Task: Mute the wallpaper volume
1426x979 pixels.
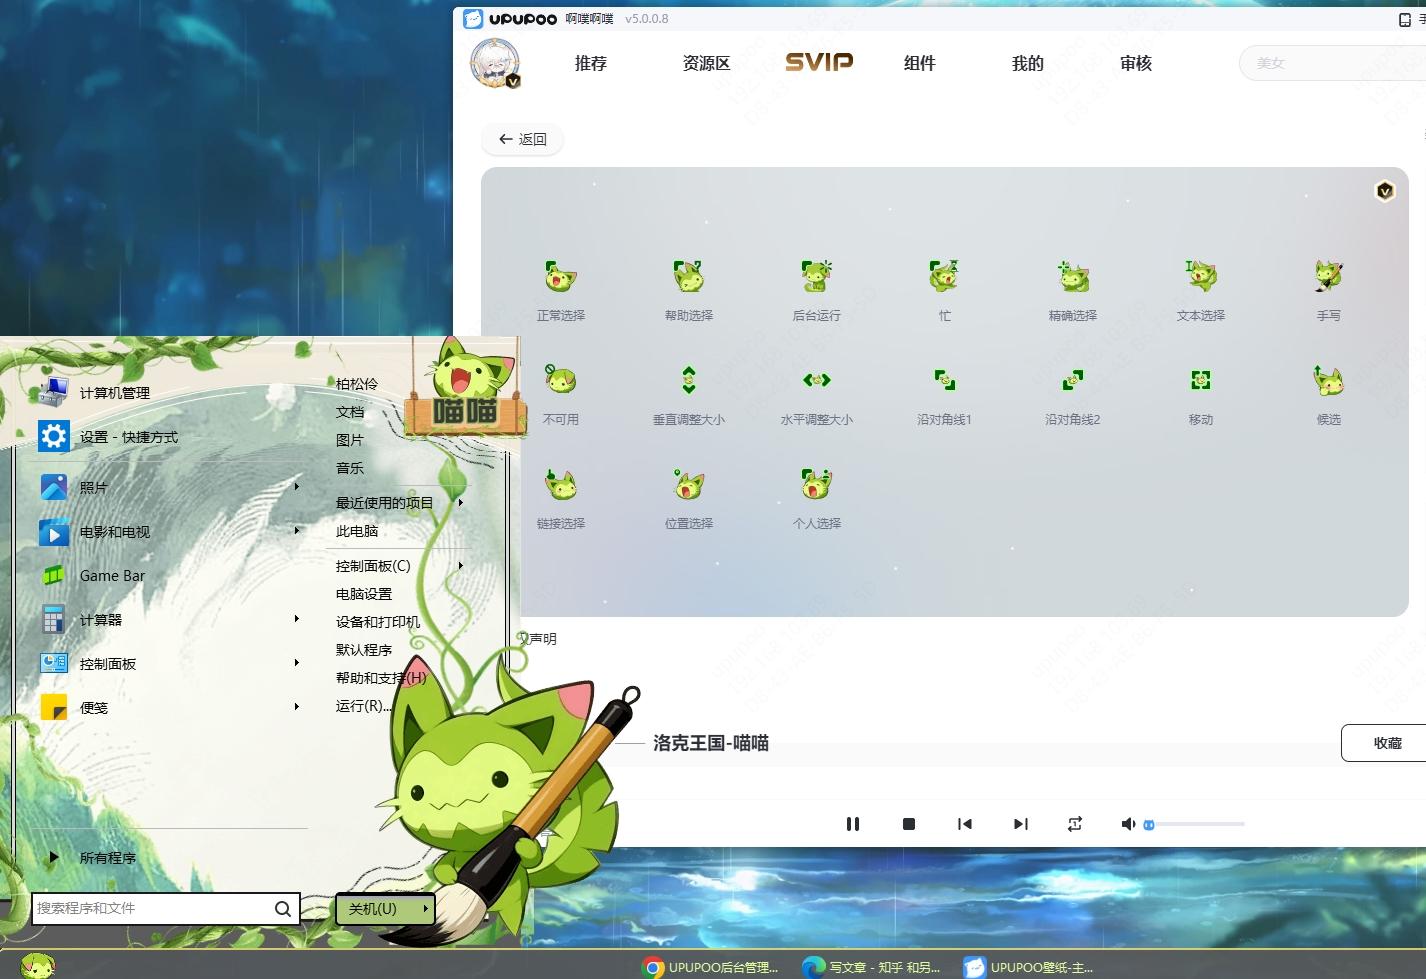Action: (x=1128, y=824)
